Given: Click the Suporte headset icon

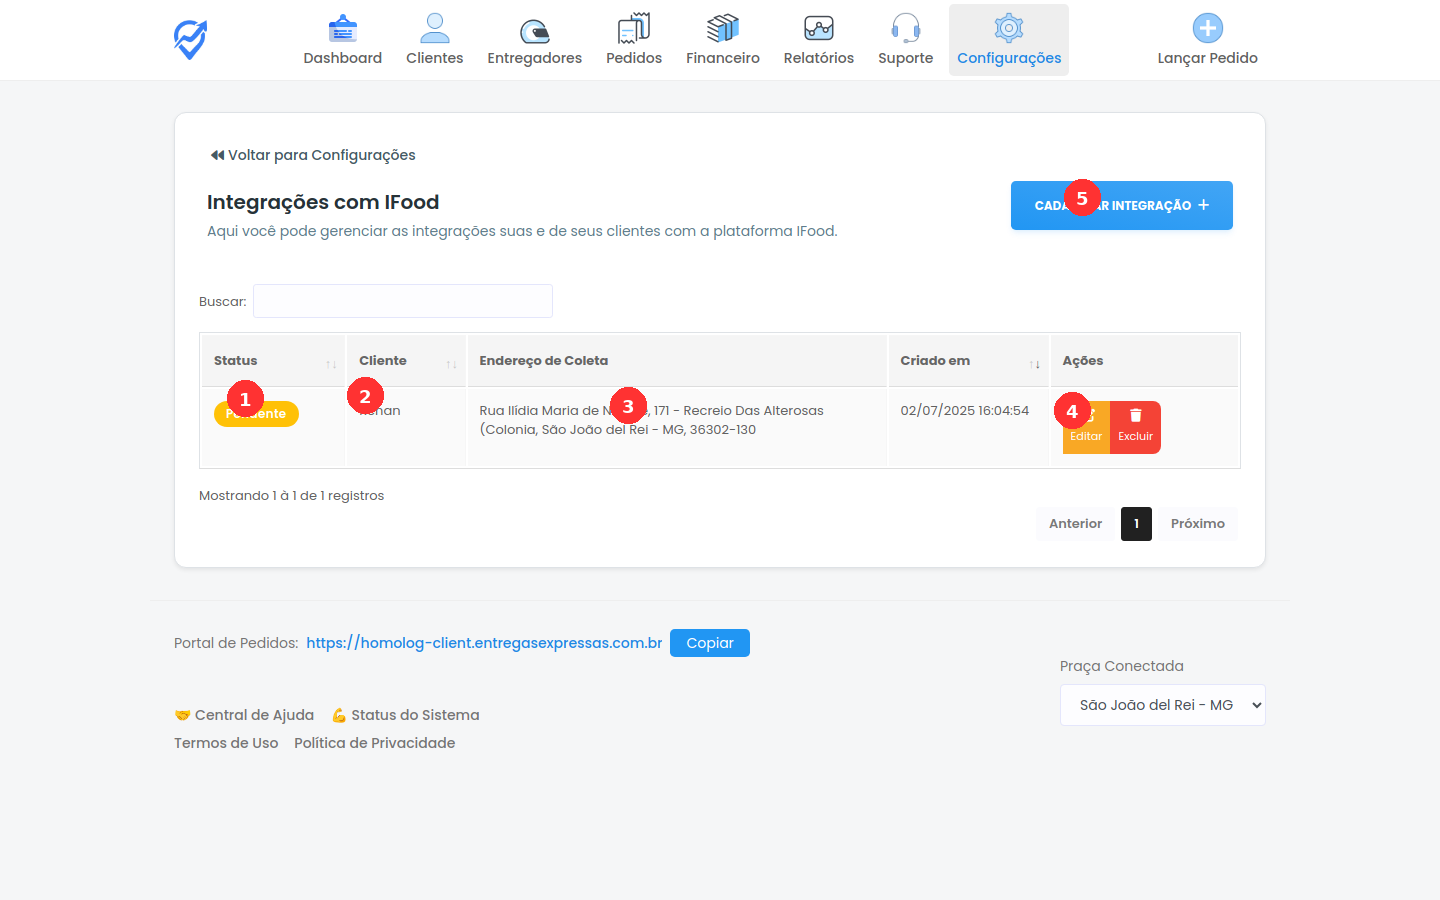Looking at the screenshot, I should click(905, 27).
